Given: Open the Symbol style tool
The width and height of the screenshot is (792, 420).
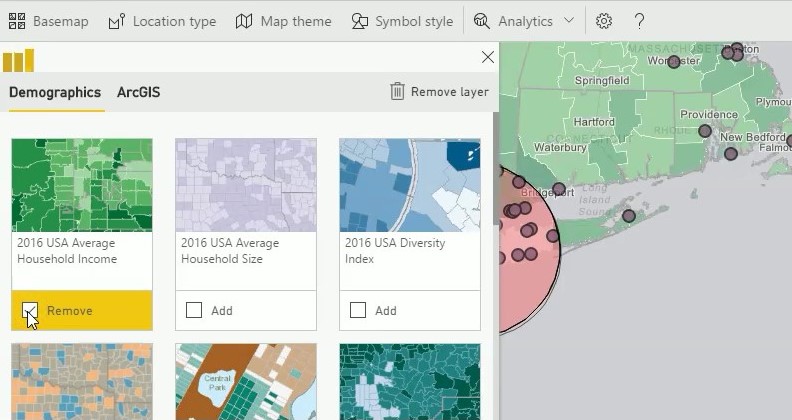Looking at the screenshot, I should (402, 21).
